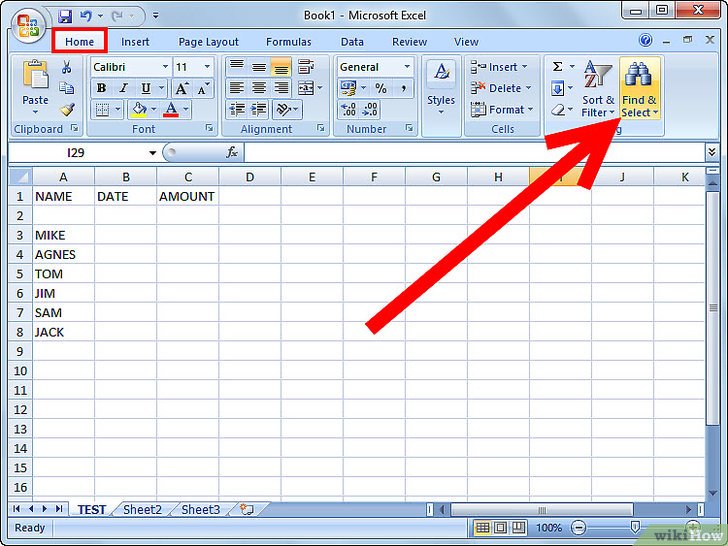The image size is (728, 546).
Task: Insert a new worksheet tab
Action: (247, 509)
